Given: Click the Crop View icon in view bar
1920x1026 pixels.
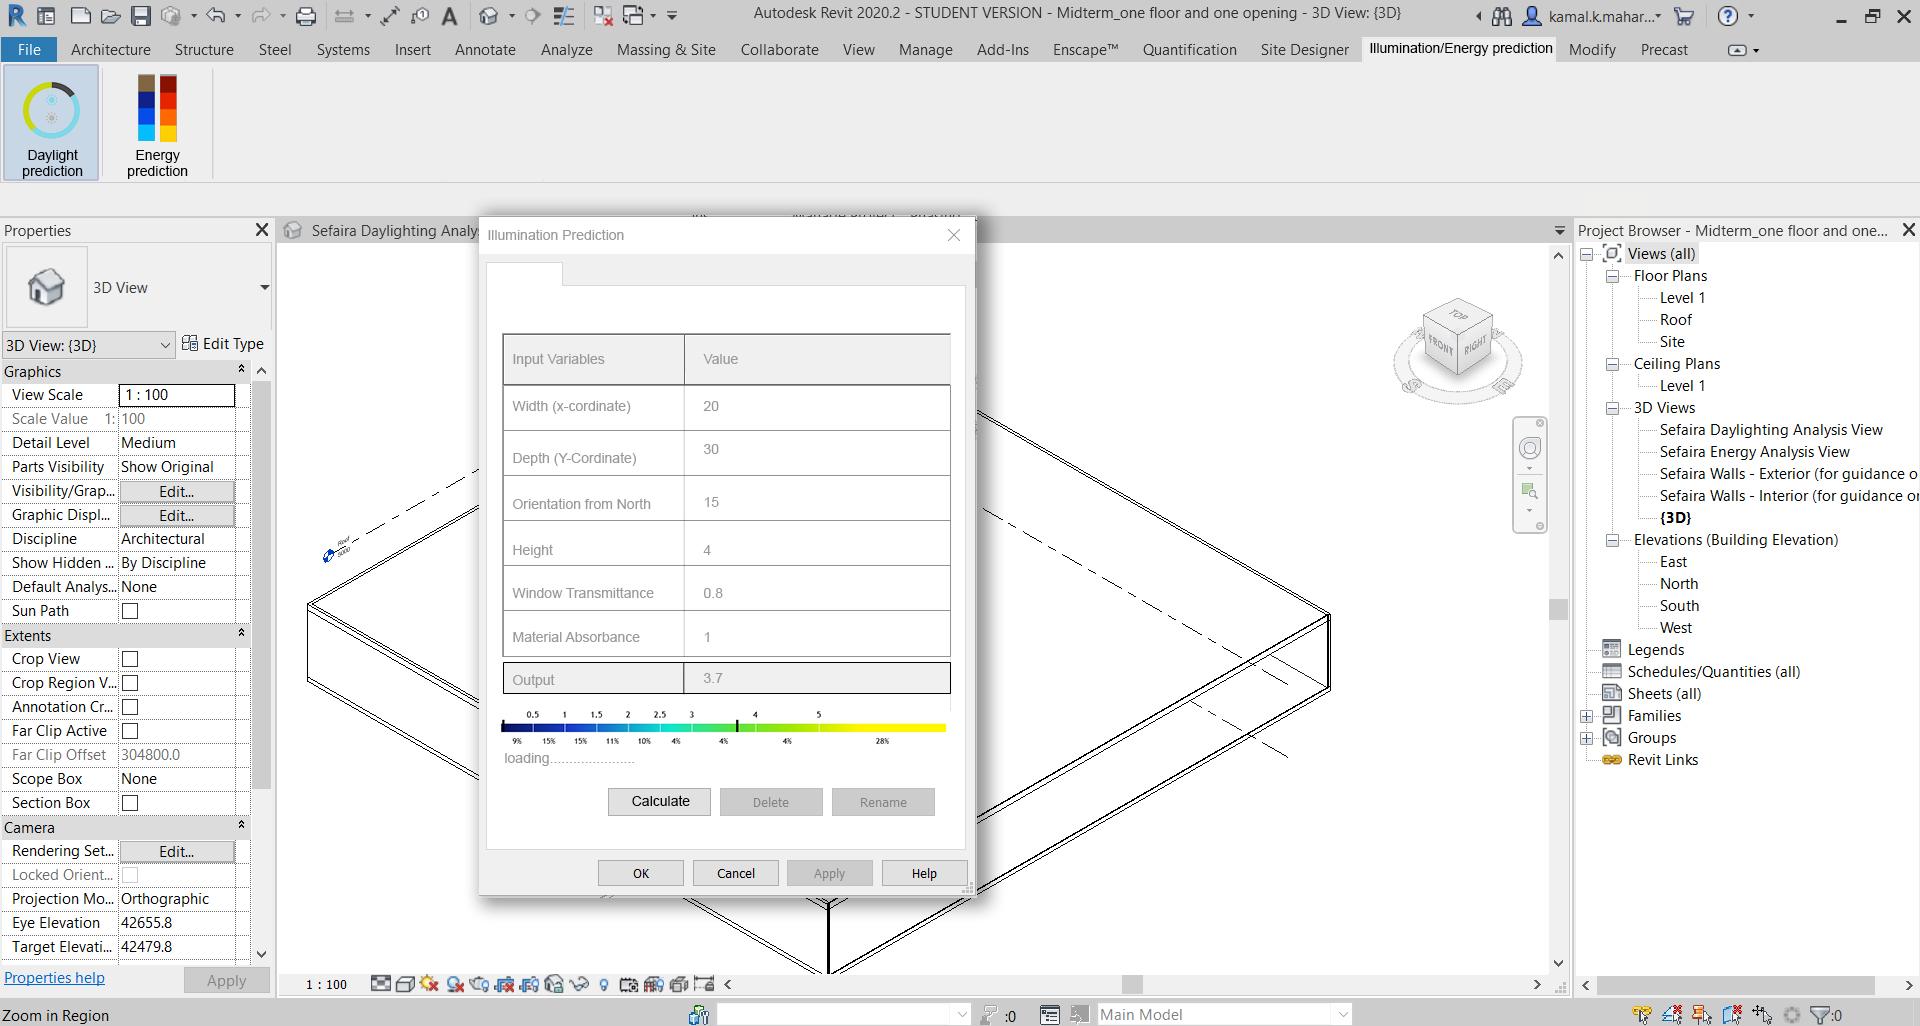Looking at the screenshot, I should pyautogui.click(x=504, y=985).
